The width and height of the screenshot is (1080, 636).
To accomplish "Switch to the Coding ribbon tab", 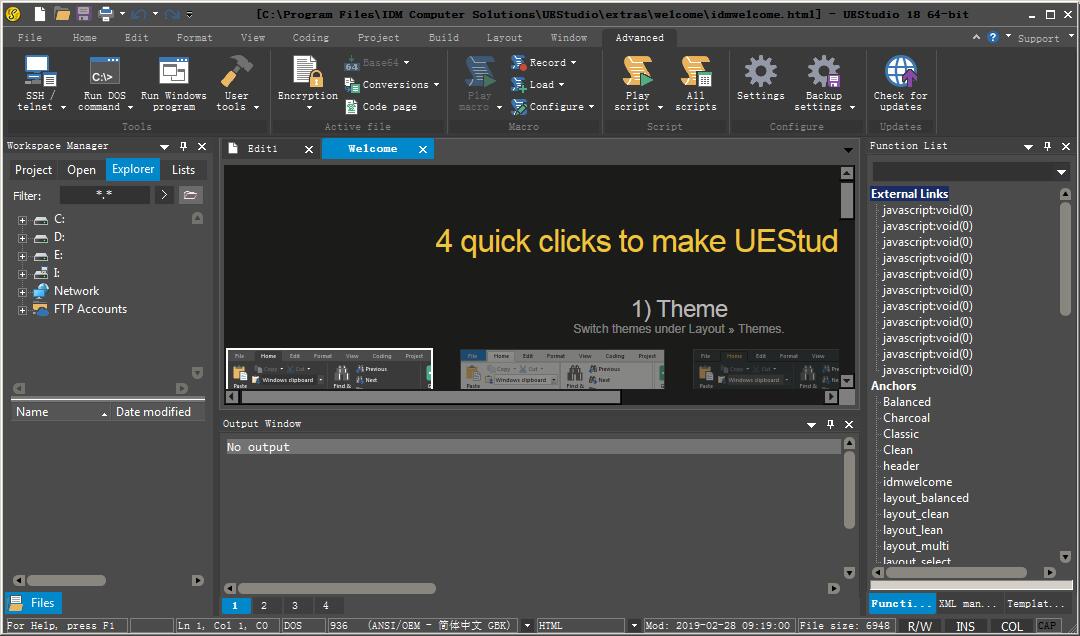I will pos(311,38).
